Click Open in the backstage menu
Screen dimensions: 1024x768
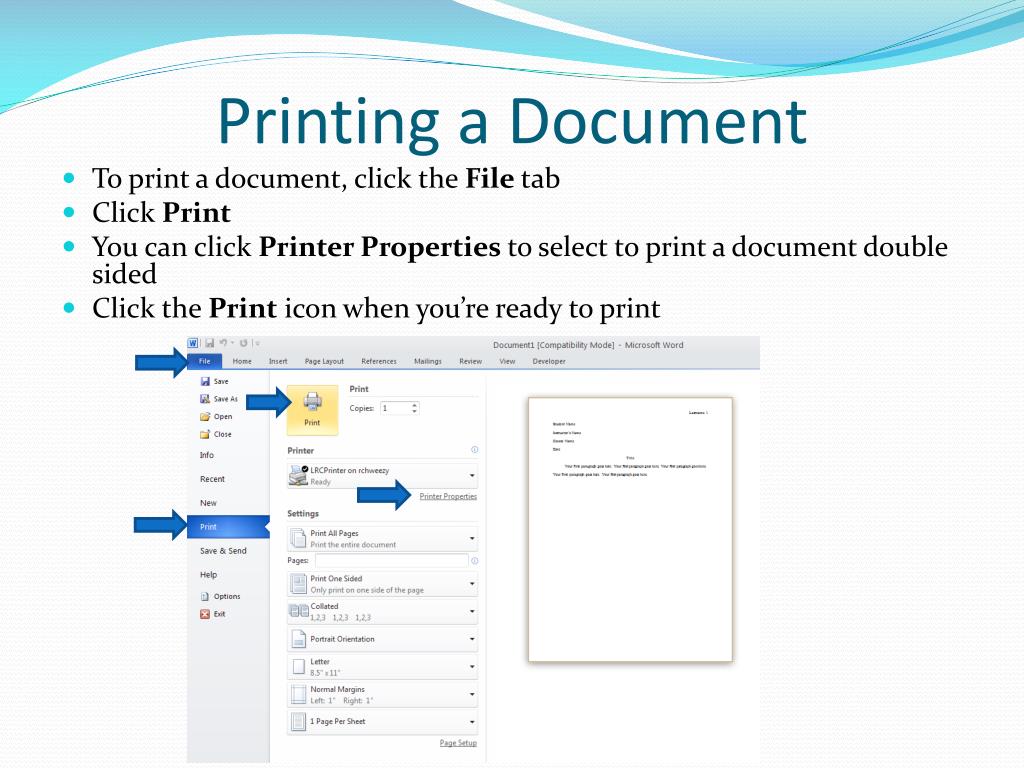click(x=216, y=417)
